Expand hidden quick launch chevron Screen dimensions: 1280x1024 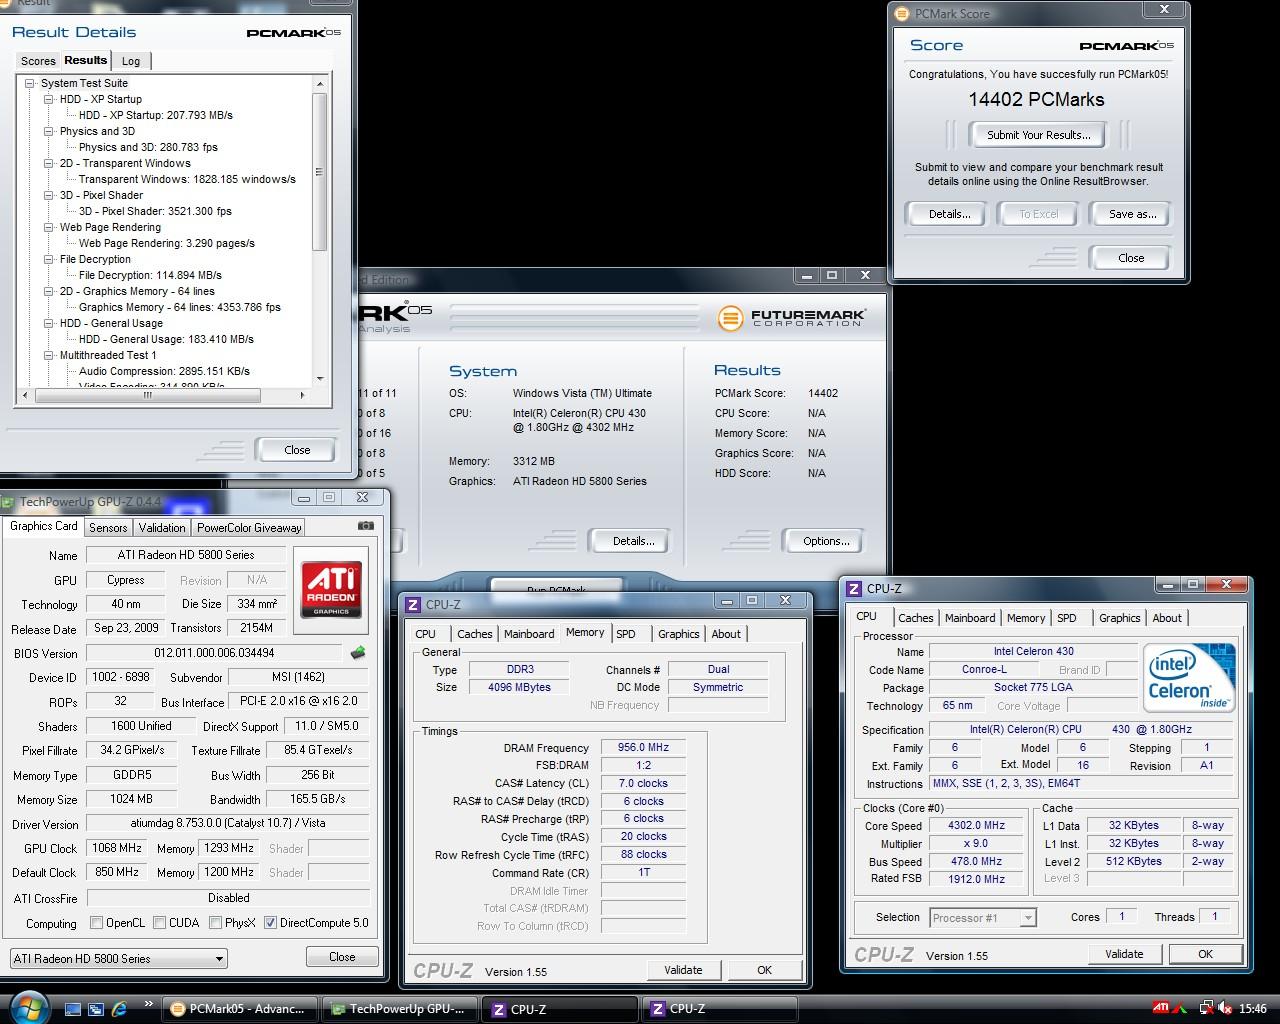click(149, 1003)
